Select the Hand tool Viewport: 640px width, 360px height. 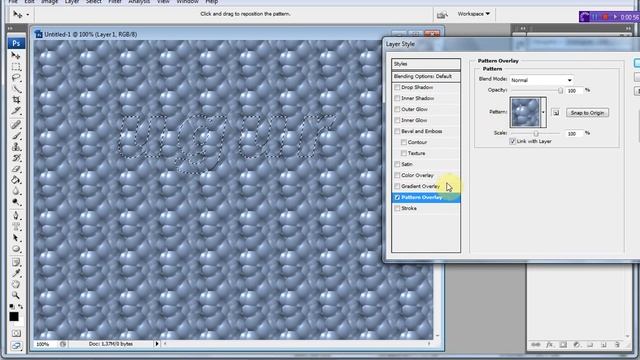point(16,284)
